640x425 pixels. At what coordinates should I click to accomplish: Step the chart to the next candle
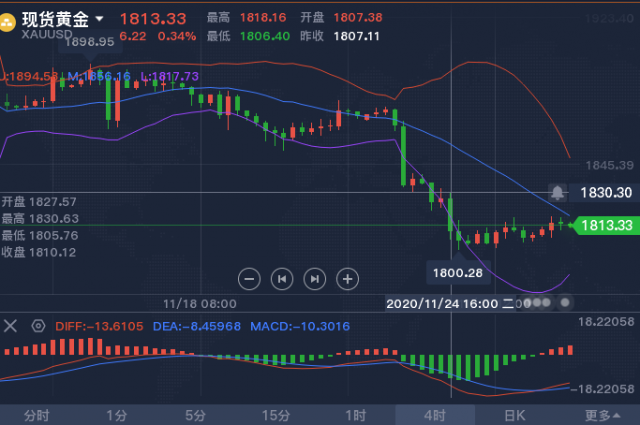pos(315,279)
